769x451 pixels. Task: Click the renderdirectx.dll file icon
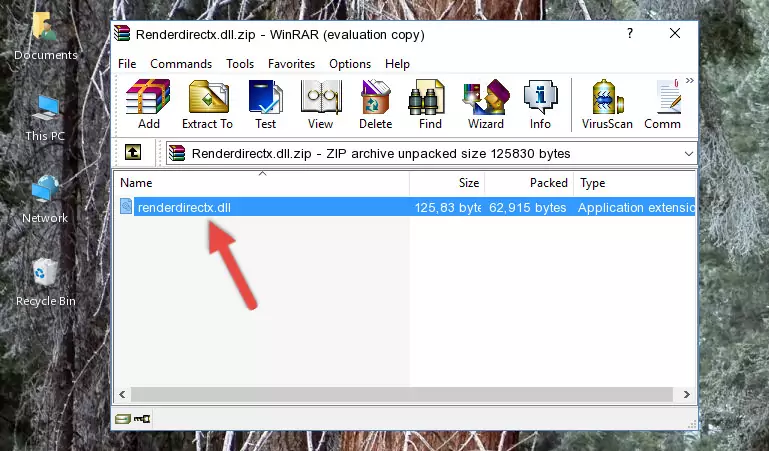click(126, 207)
